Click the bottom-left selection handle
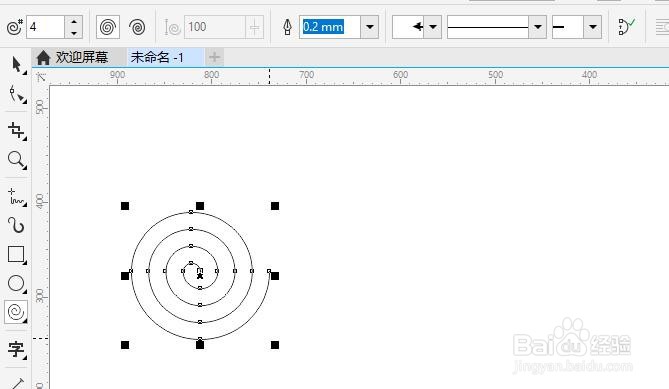This screenshot has width=669, height=389. (x=125, y=345)
